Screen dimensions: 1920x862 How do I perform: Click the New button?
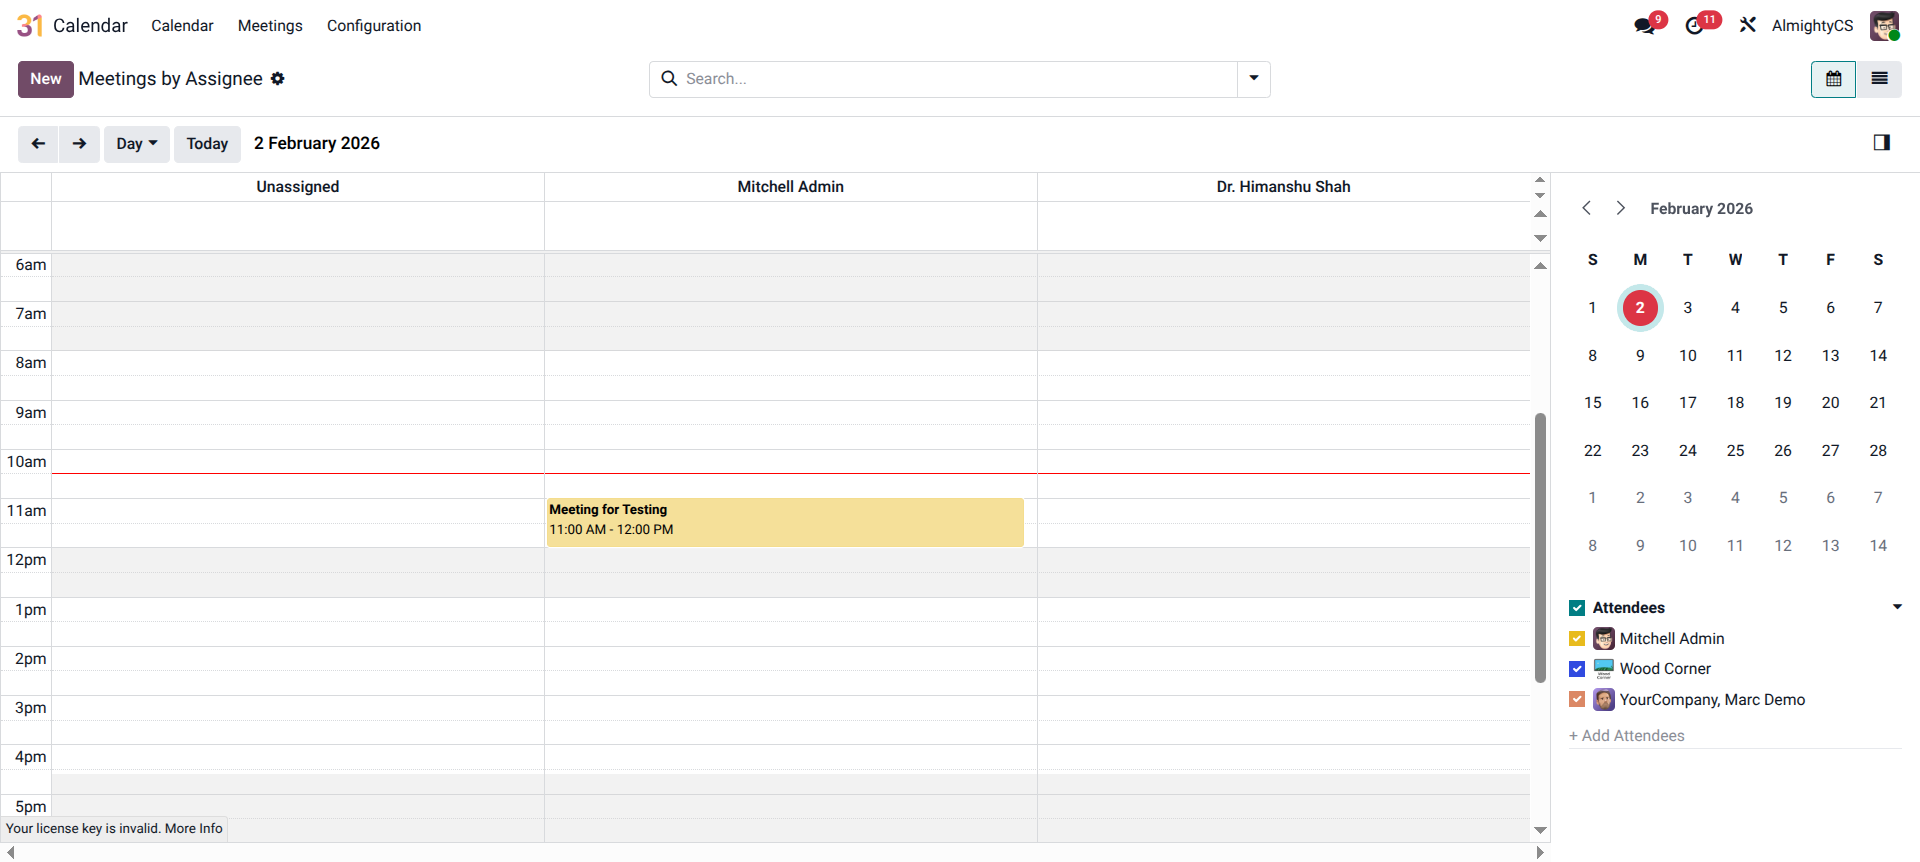pos(46,79)
